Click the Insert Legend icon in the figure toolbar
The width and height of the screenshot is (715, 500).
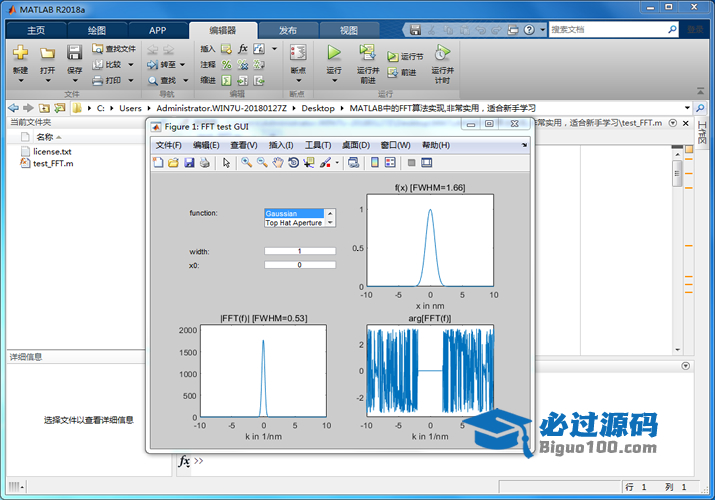click(x=390, y=163)
